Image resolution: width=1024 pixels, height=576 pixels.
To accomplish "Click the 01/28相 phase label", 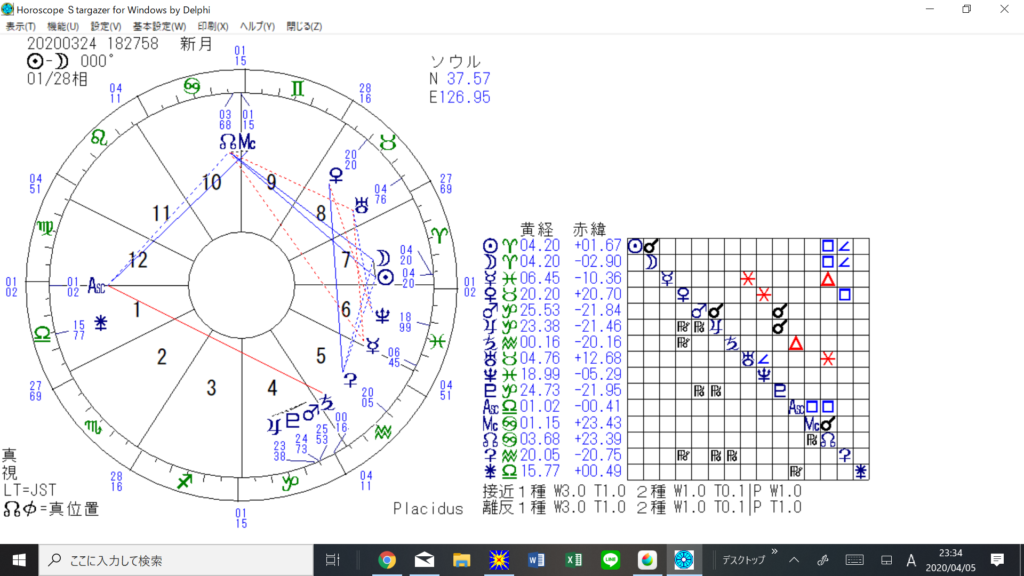I will click(57, 79).
